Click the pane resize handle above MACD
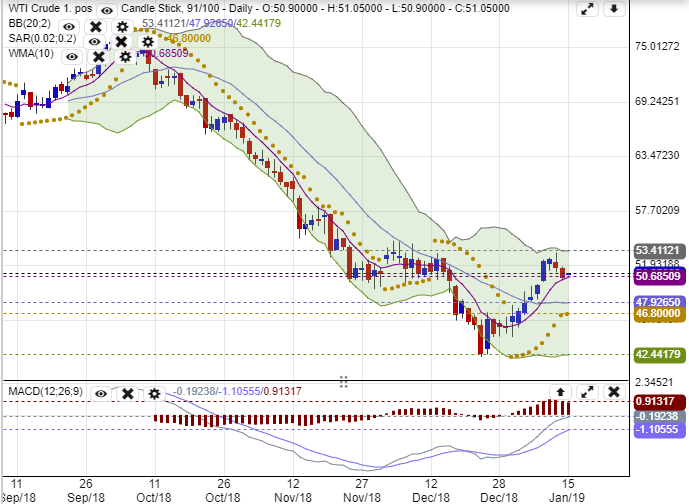Image resolution: width=689 pixels, height=504 pixels. click(343, 381)
